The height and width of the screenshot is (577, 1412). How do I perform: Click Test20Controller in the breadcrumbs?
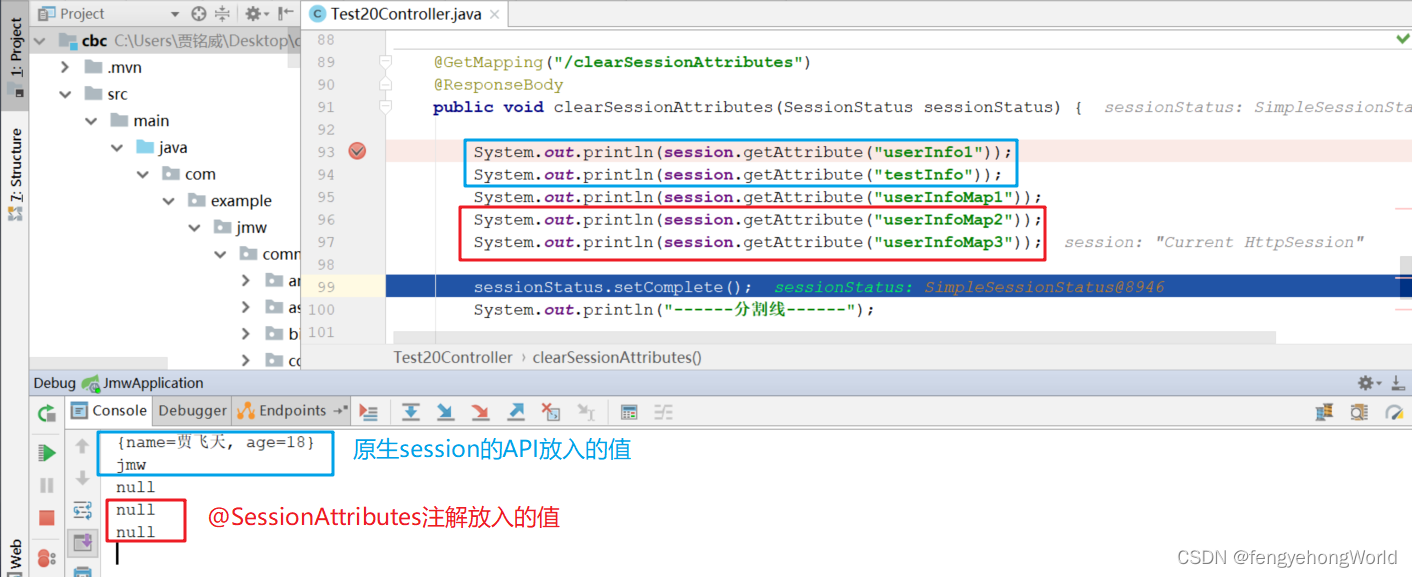pos(452,357)
